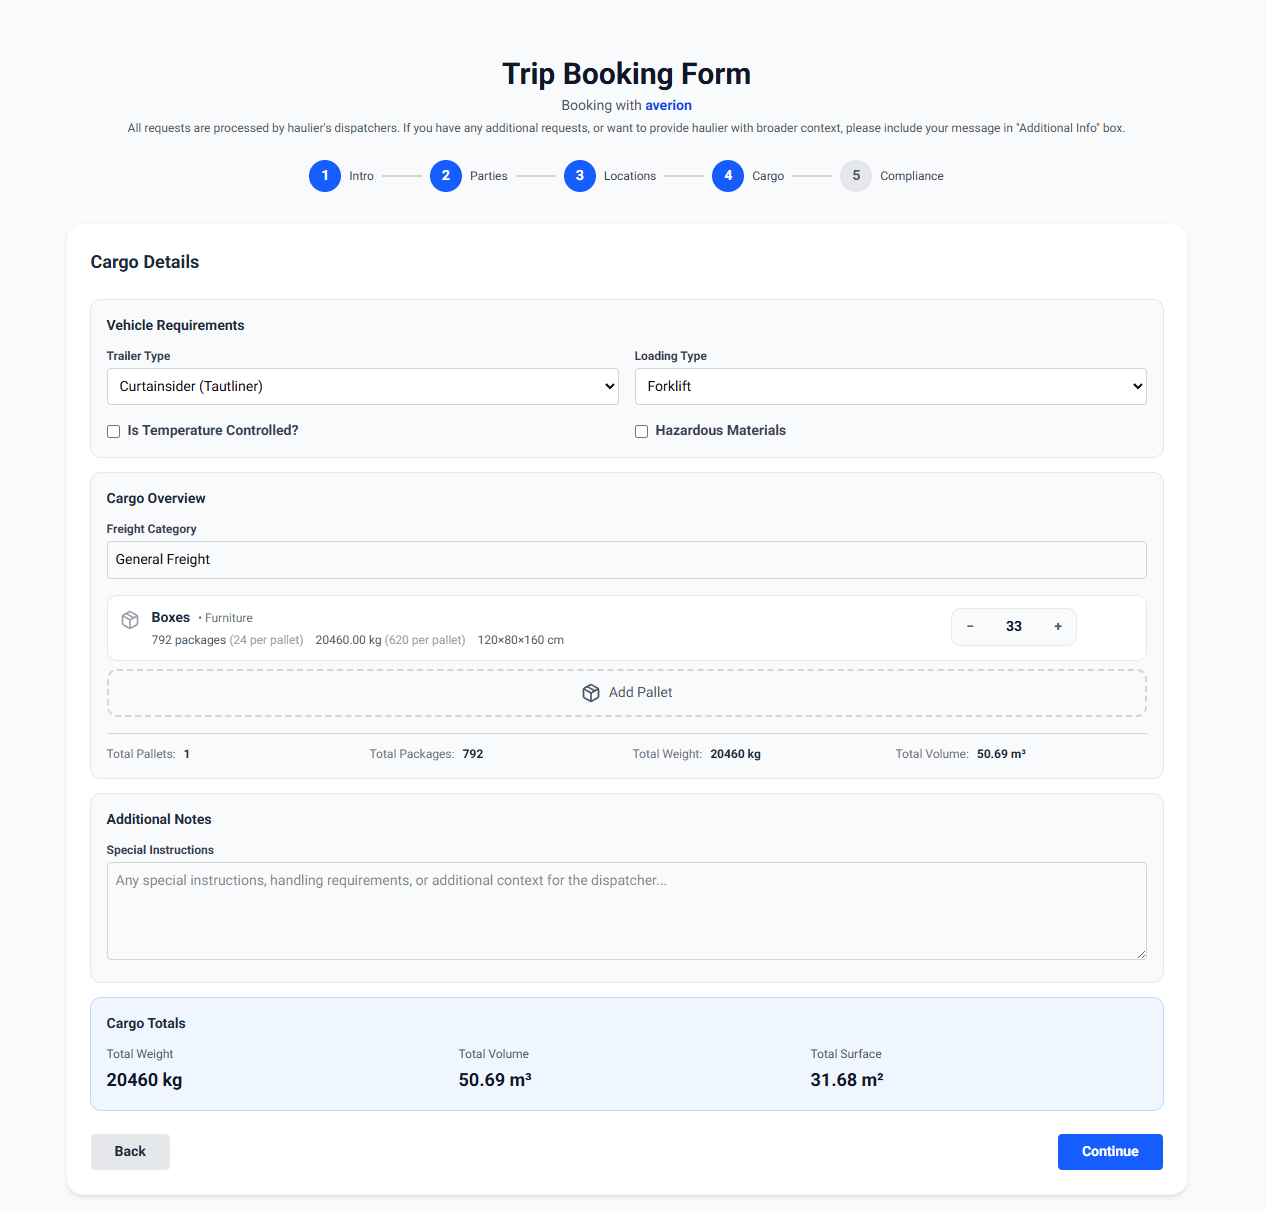
Task: Click the Compliance step label
Action: coord(911,176)
